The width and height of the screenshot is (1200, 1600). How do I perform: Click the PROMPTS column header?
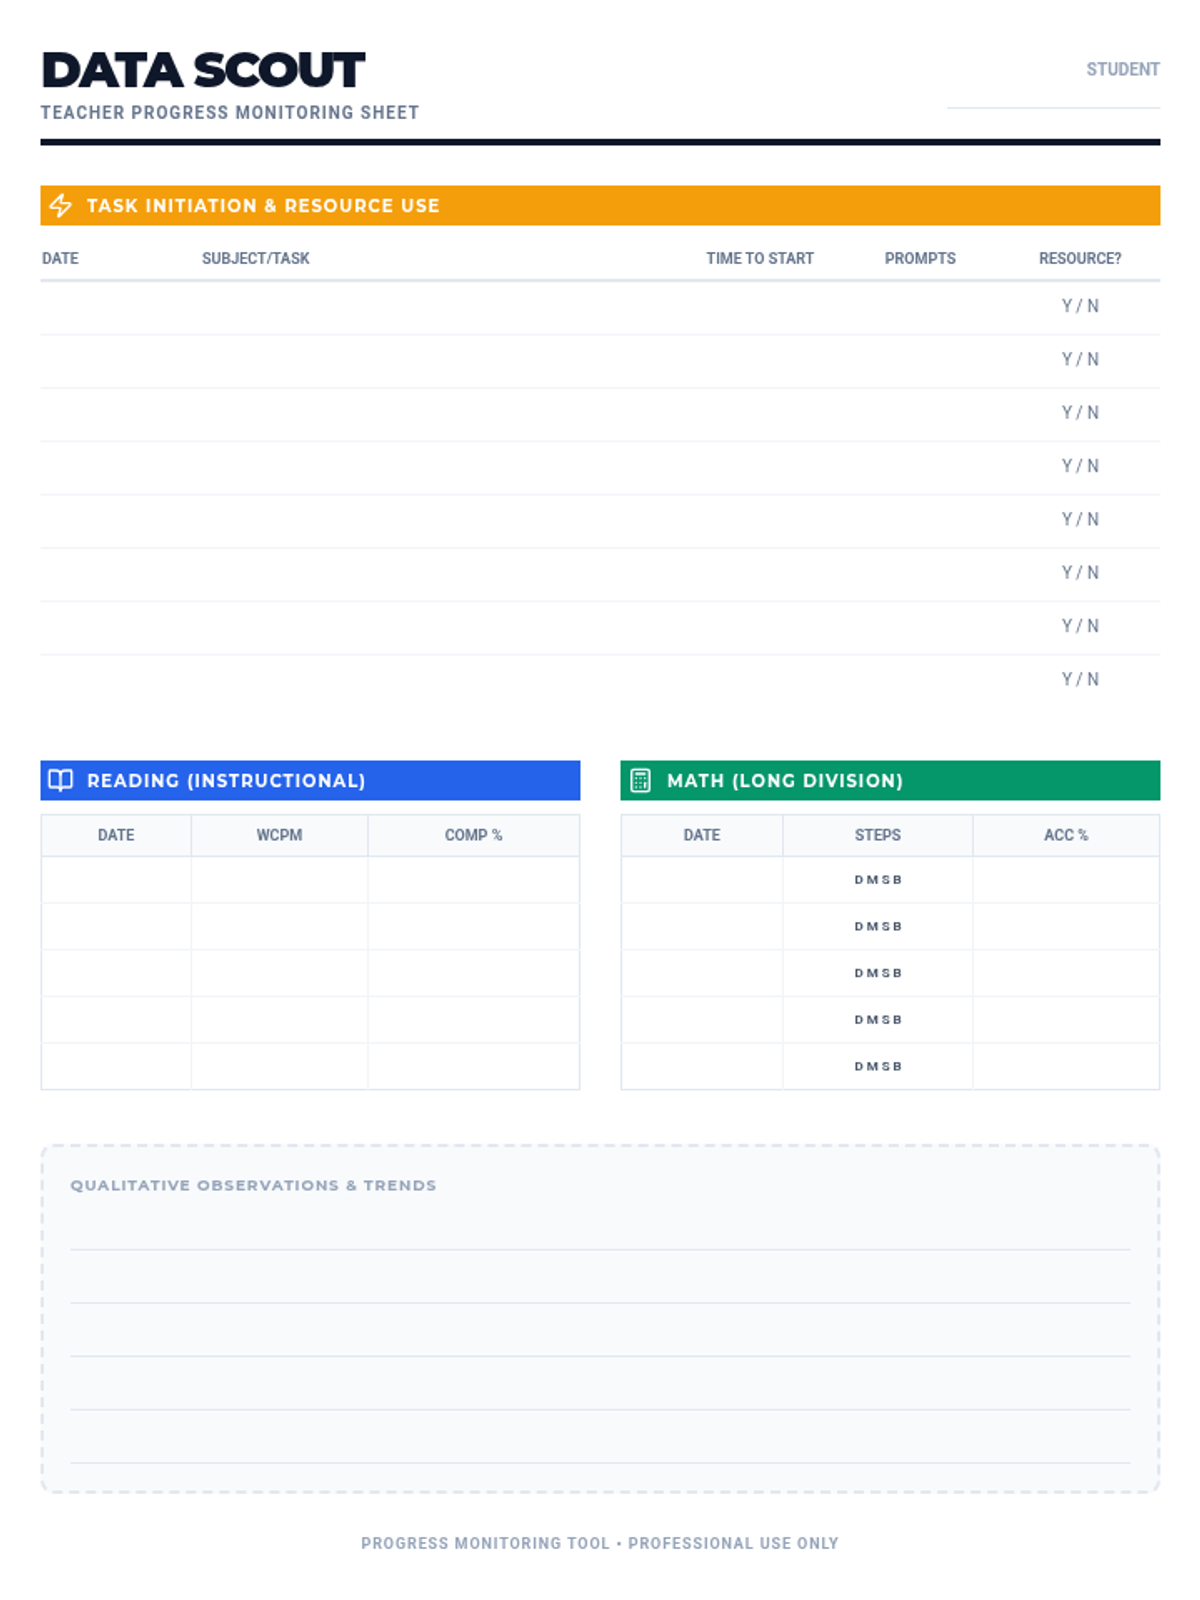[919, 258]
